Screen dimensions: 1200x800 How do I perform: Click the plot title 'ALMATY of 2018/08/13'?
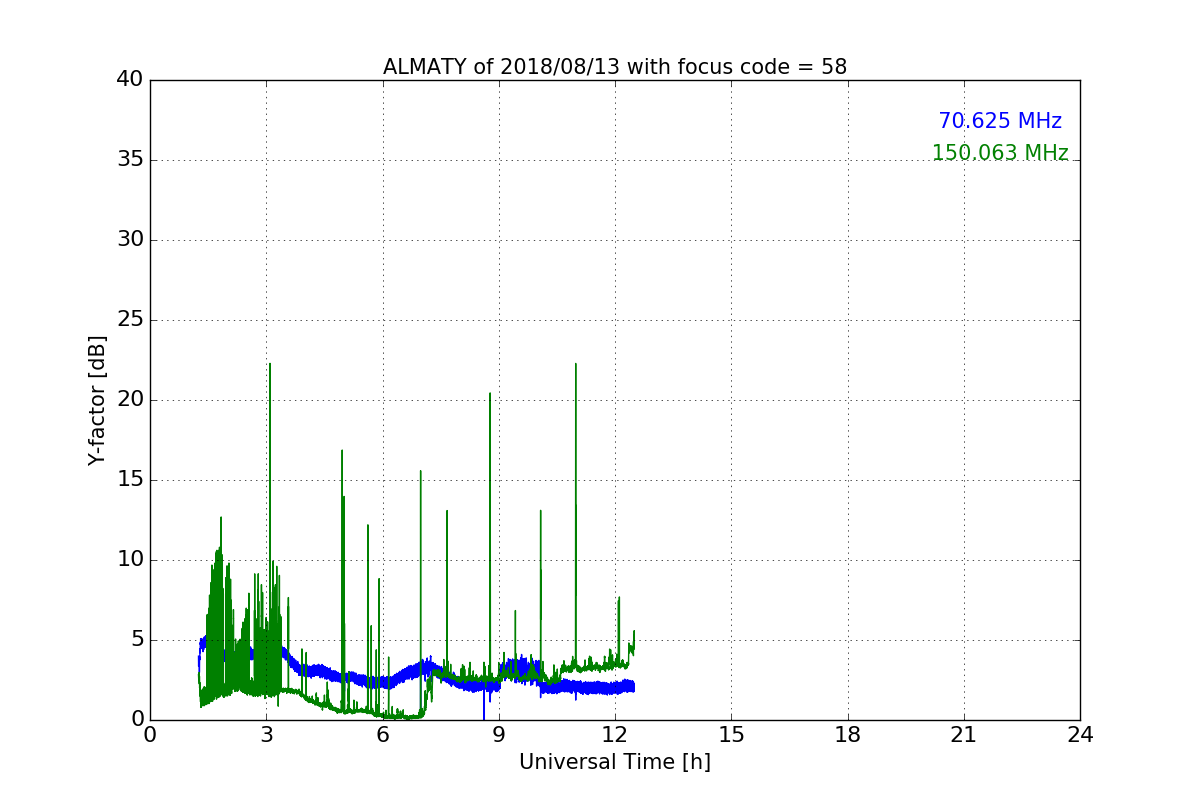[x=614, y=67]
